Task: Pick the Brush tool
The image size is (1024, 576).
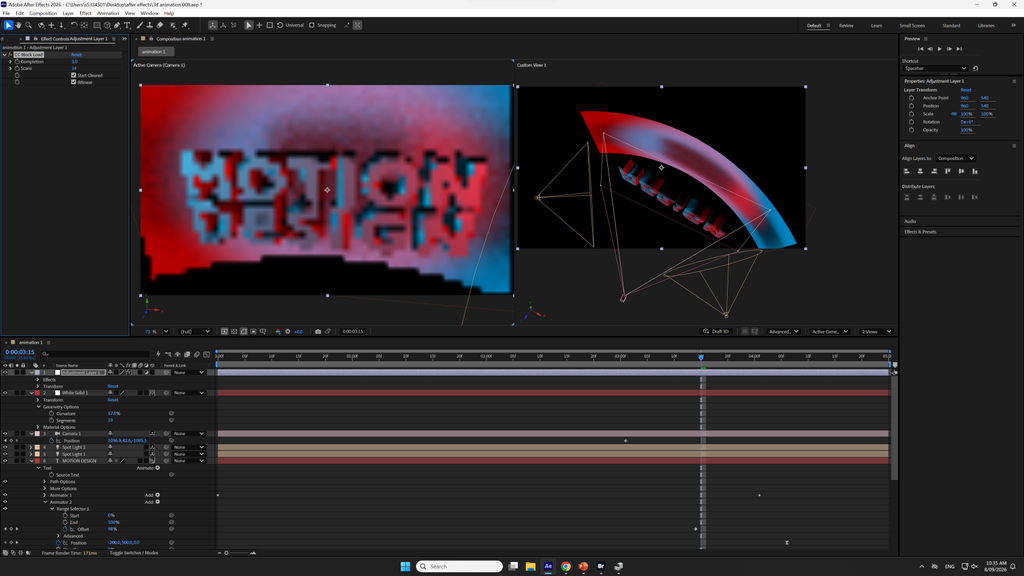Action: (139, 25)
